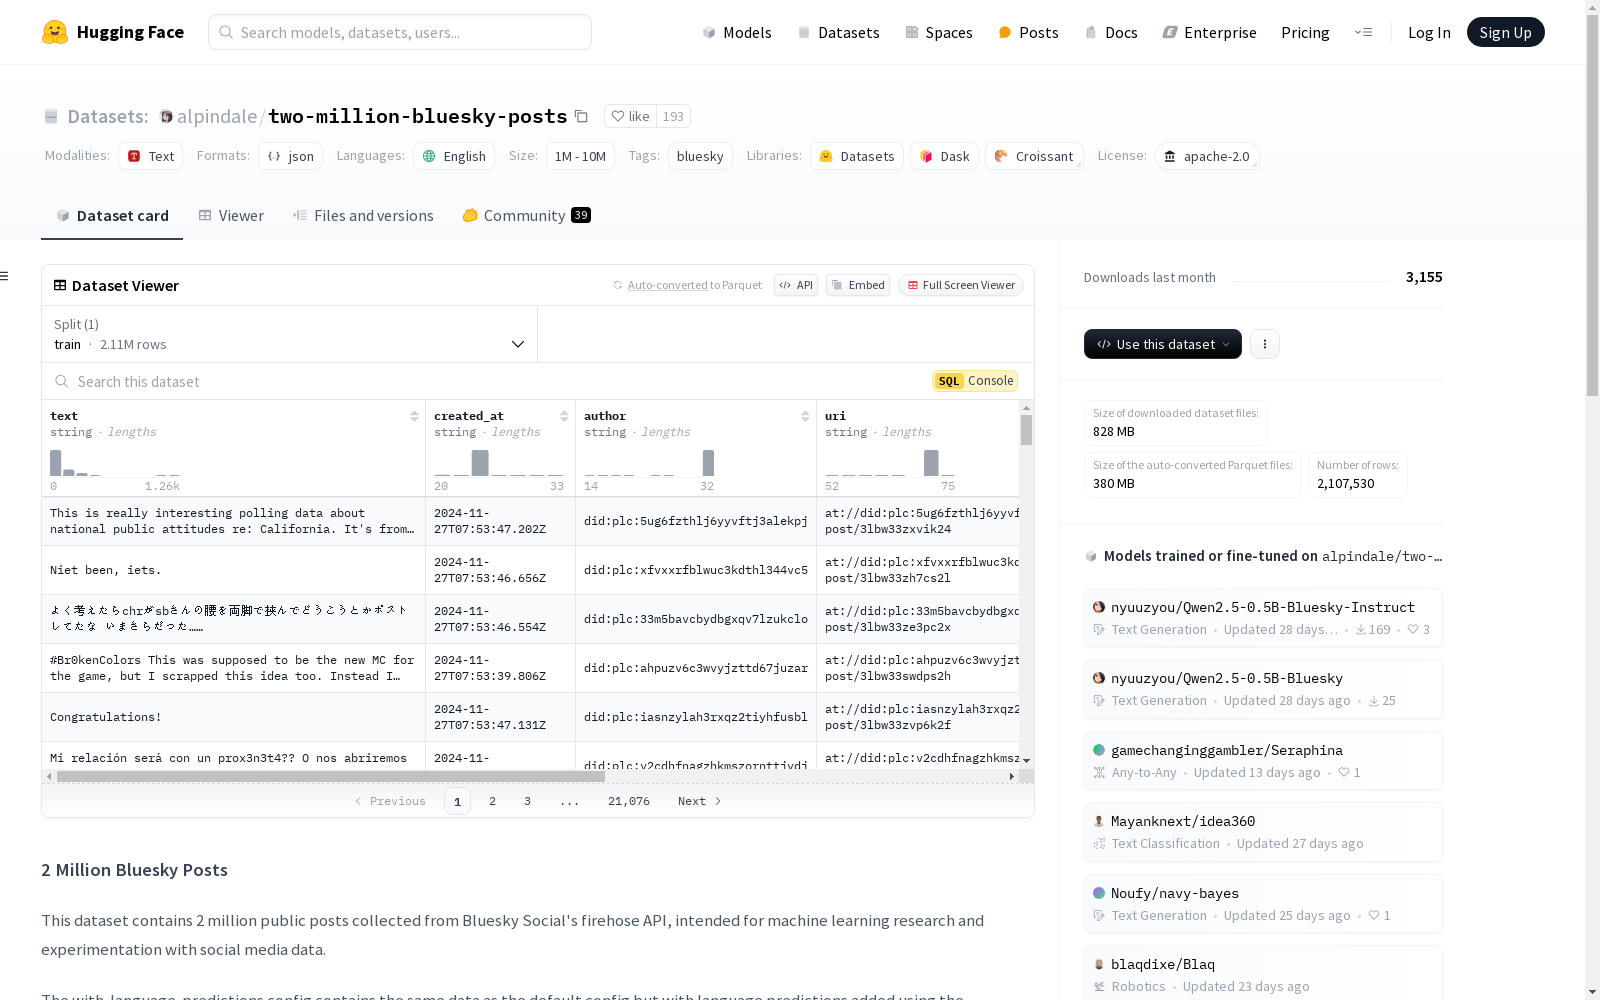This screenshot has width=1600, height=1000.
Task: Open the Community tab
Action: (x=526, y=216)
